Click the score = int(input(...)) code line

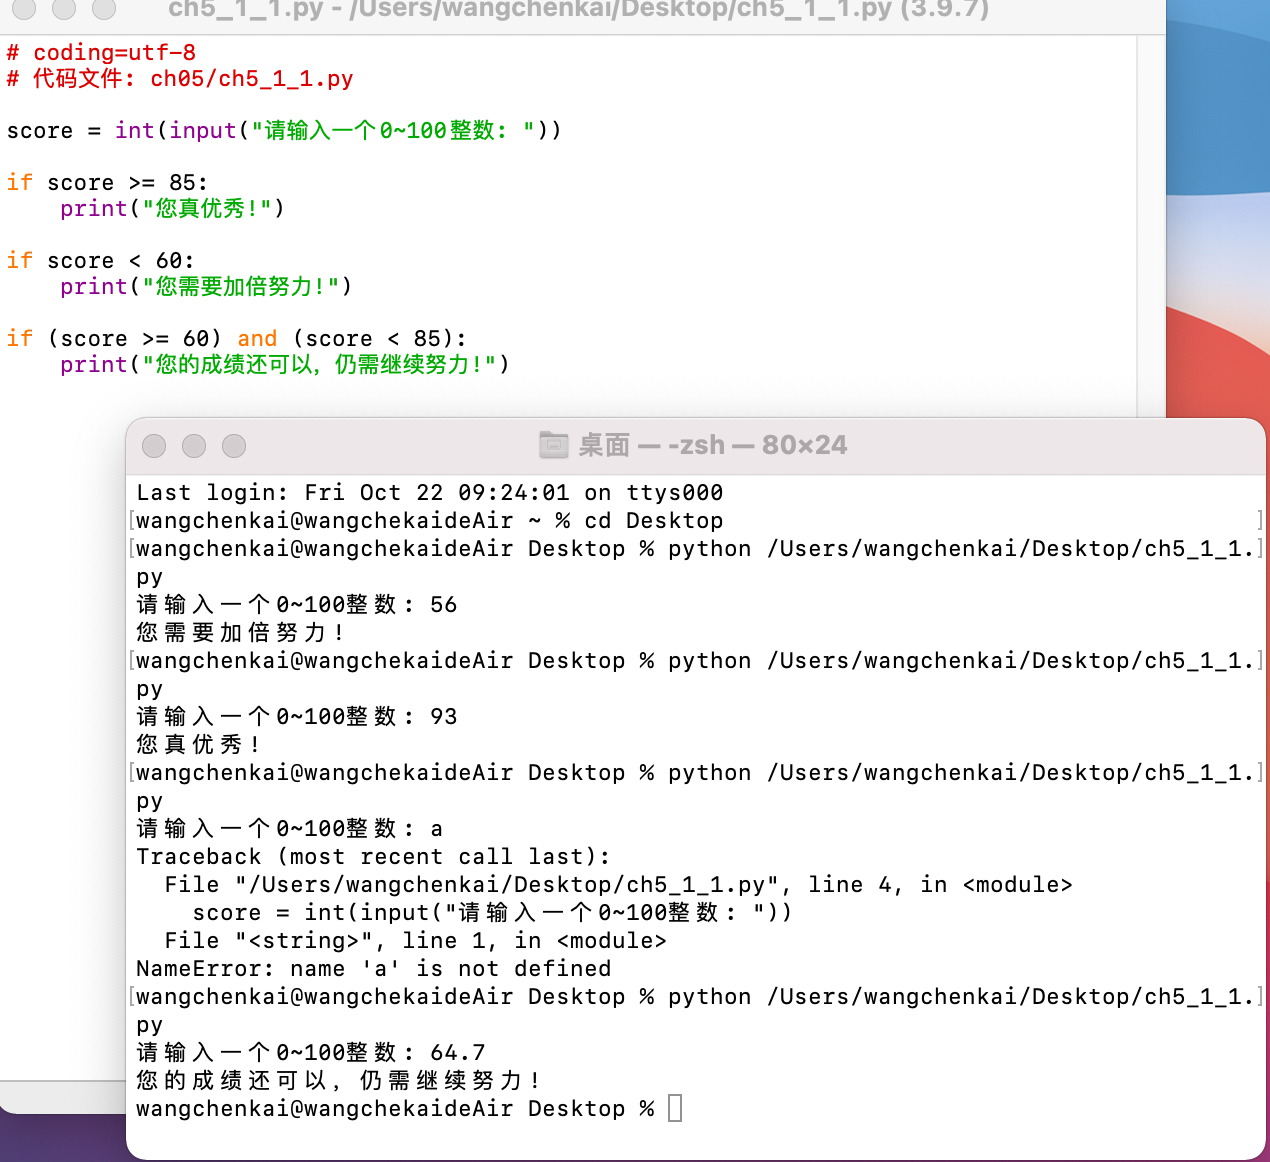tap(284, 130)
